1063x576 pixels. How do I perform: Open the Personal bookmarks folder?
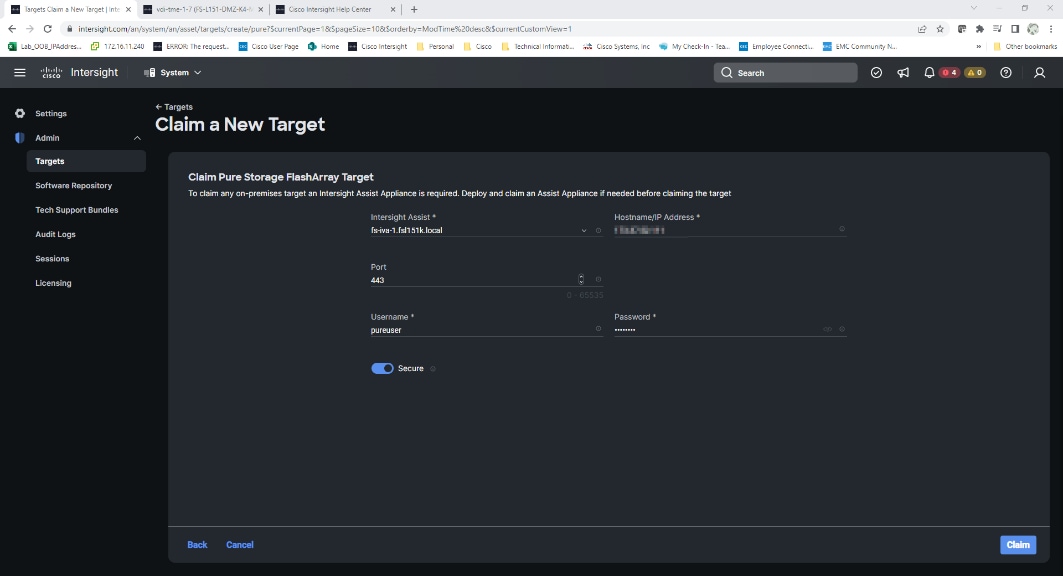pos(435,47)
